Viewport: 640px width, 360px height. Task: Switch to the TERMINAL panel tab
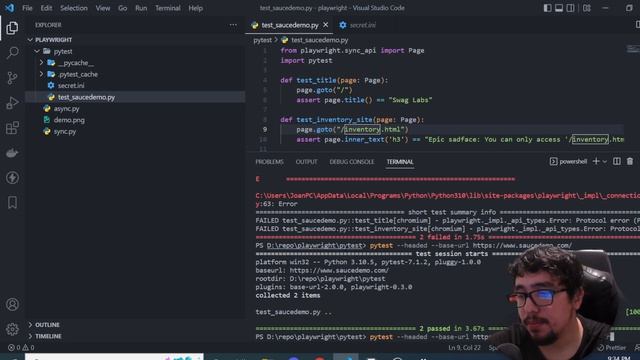tap(400, 162)
